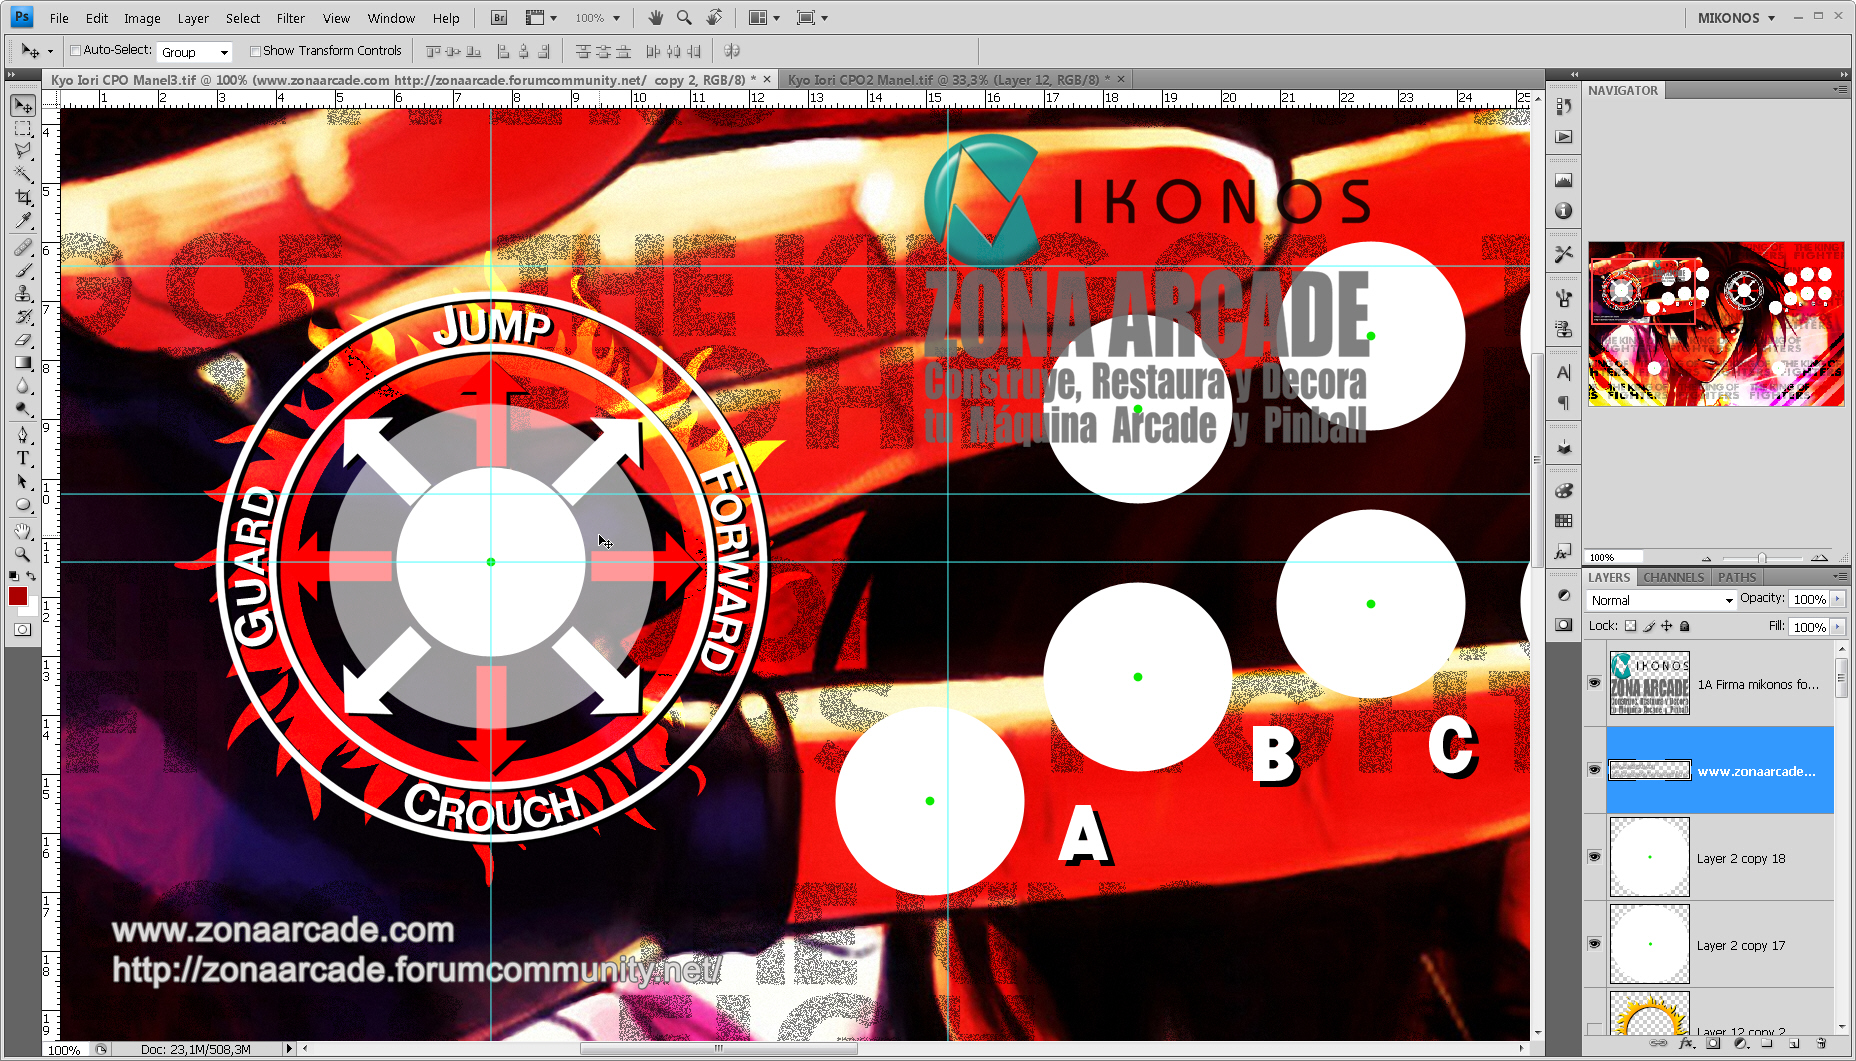Screen dimensions: 1856x1061
Task: Create new fill or adjustment layer
Action: [1740, 1043]
